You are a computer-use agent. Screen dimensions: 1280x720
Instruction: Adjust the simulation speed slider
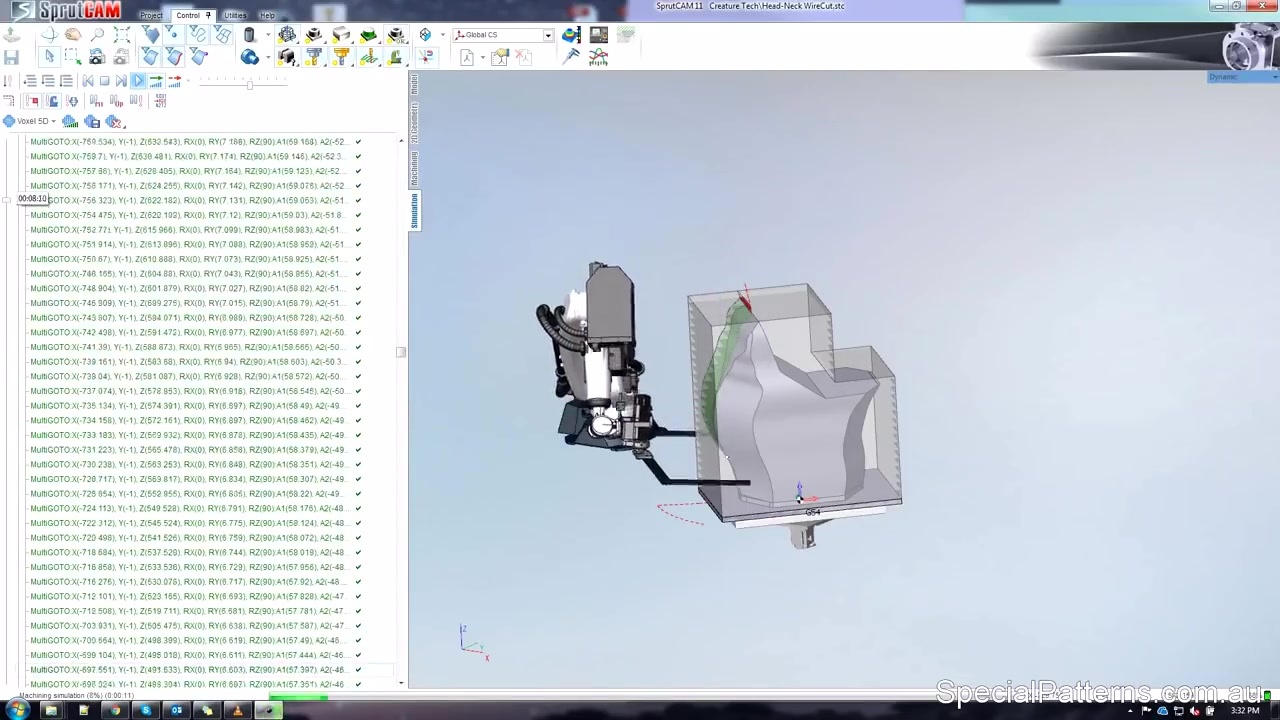250,85
